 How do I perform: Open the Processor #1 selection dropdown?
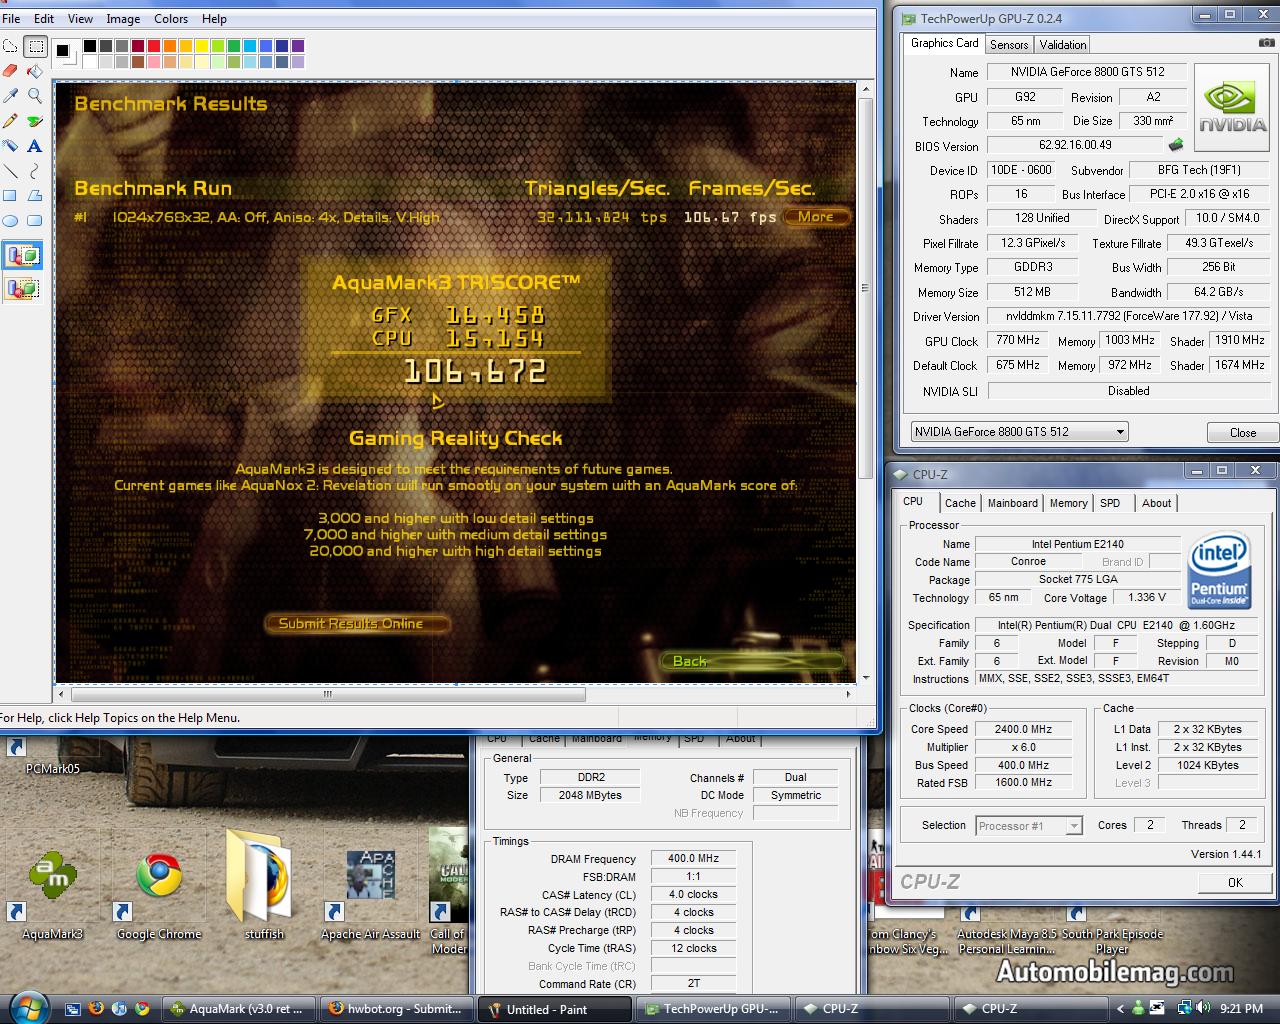1029,826
